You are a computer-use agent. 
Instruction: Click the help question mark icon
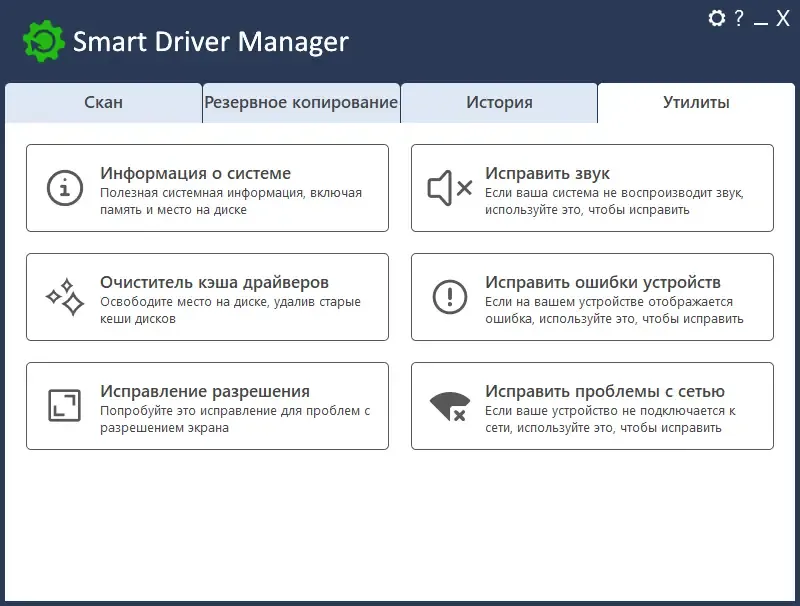(738, 18)
